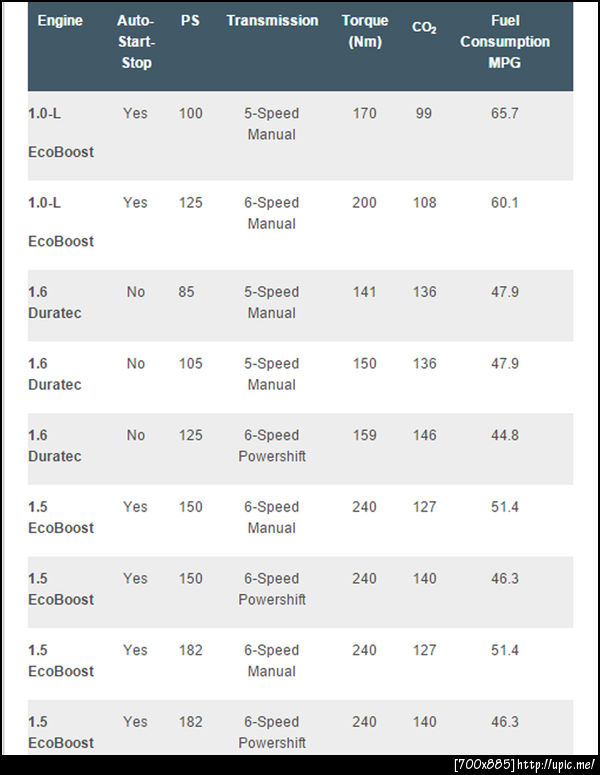Select the CO2 value 146

pos(425,435)
